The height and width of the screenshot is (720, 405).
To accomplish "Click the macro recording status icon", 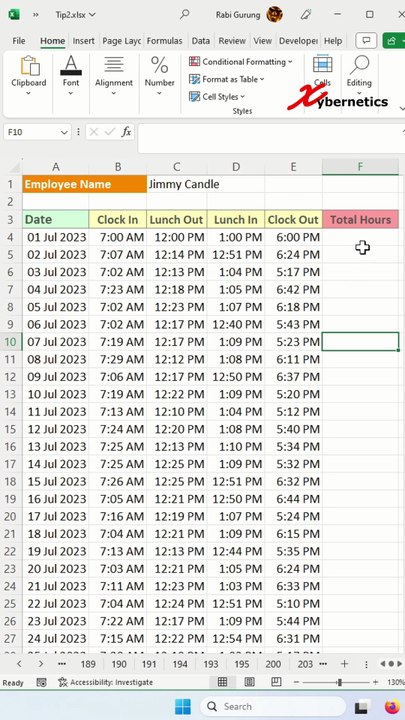I will point(41,682).
